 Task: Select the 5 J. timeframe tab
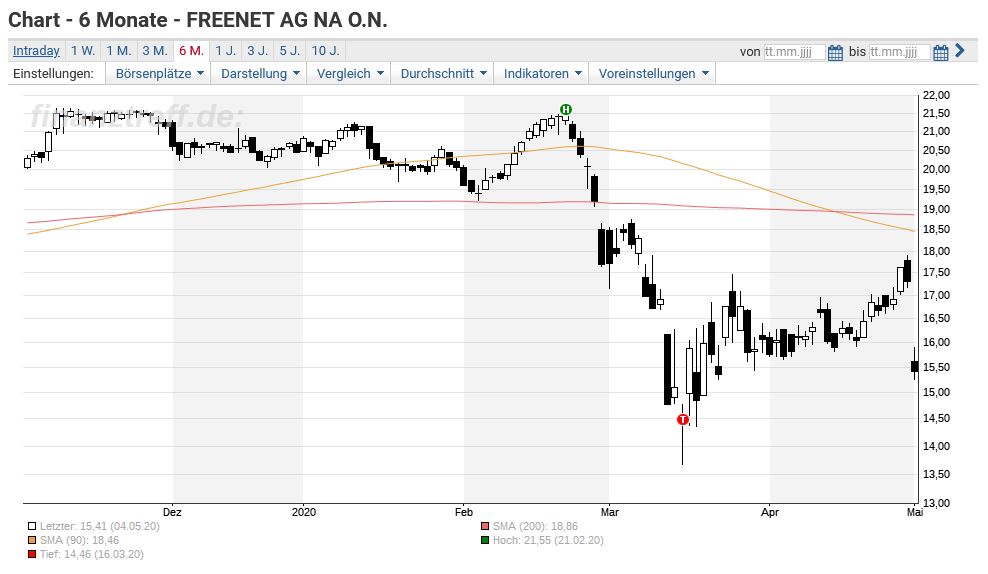[x=290, y=50]
